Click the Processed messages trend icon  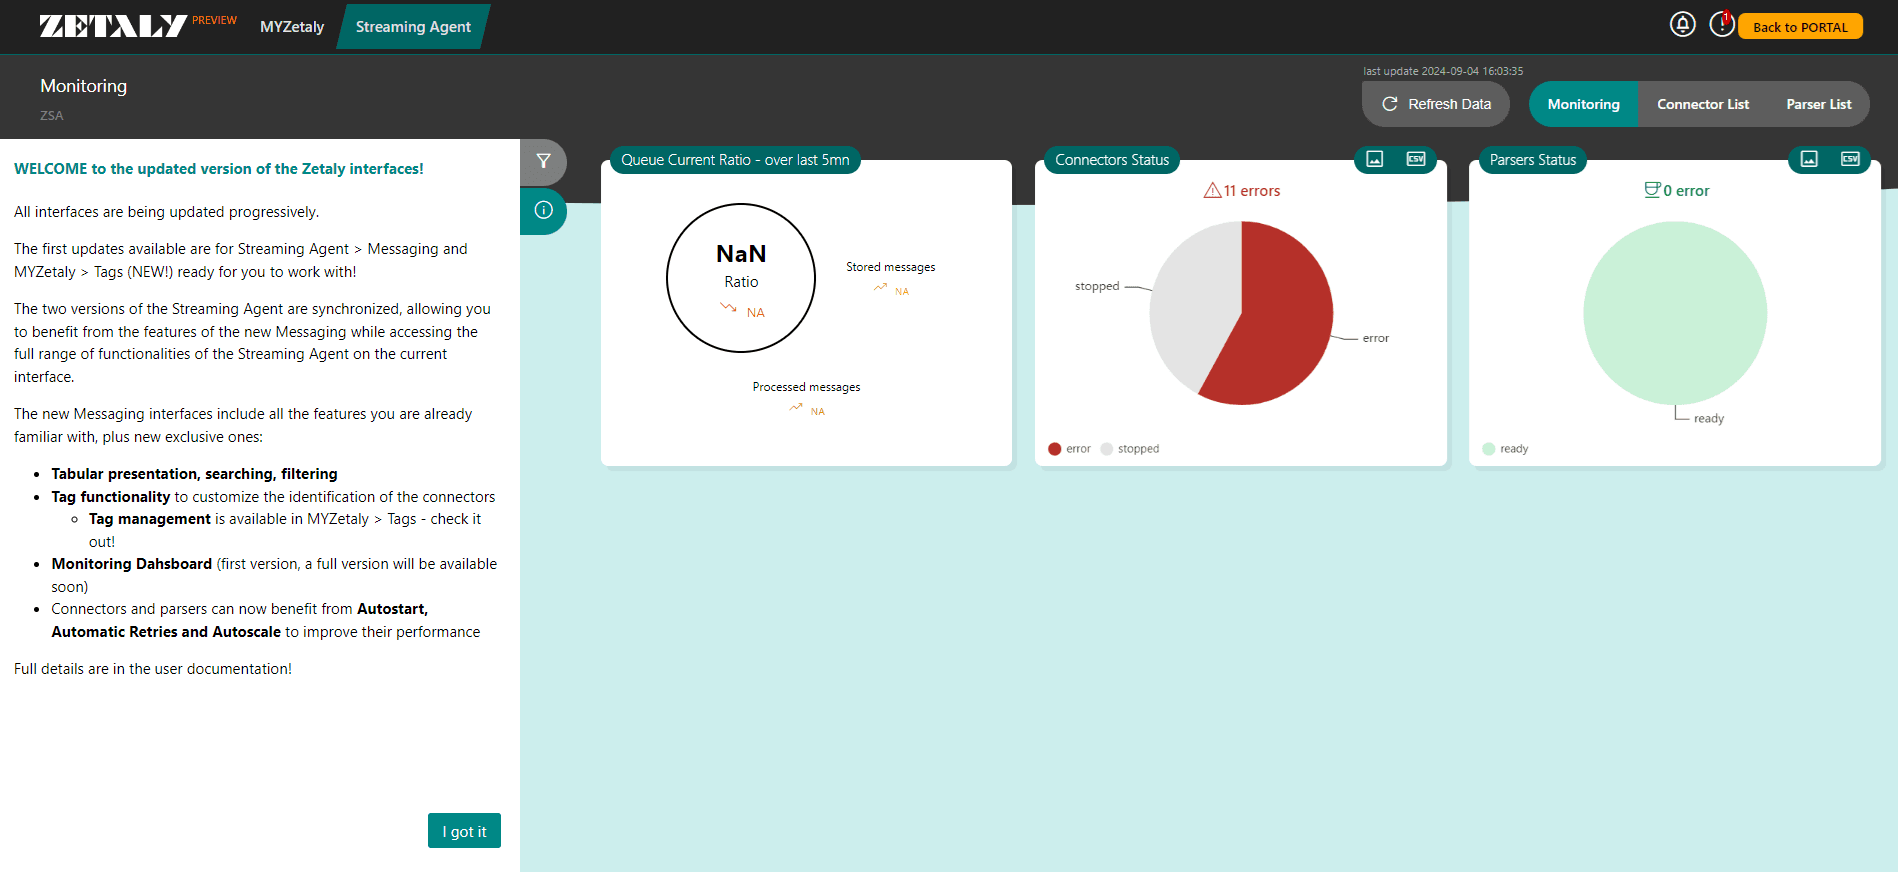796,407
